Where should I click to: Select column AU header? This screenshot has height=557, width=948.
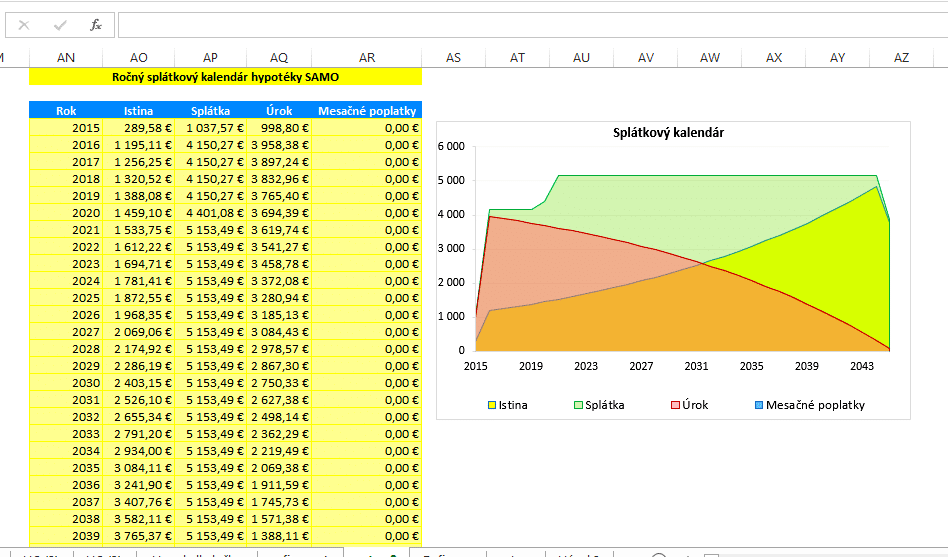point(581,57)
